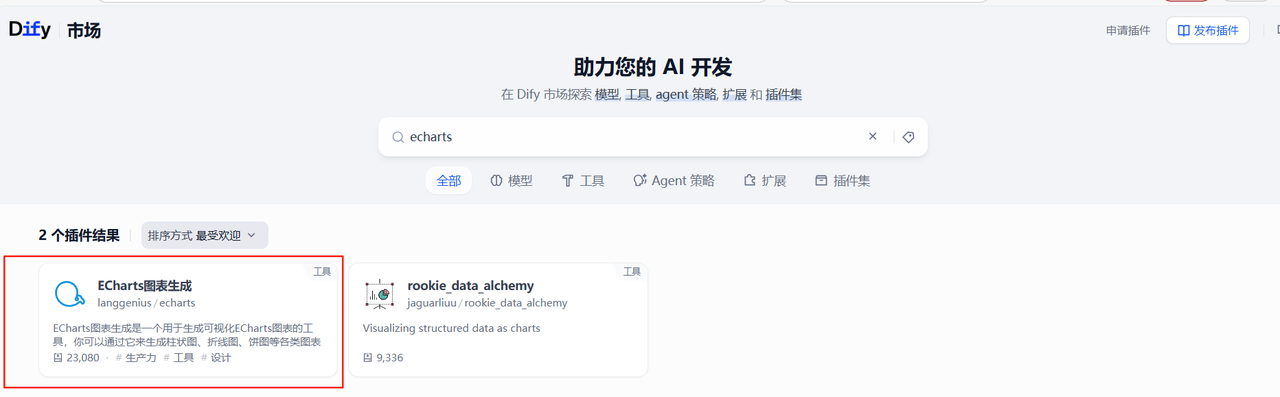The width and height of the screenshot is (1280, 397).
Task: Open the tag filter icon in search bar
Action: click(x=908, y=137)
